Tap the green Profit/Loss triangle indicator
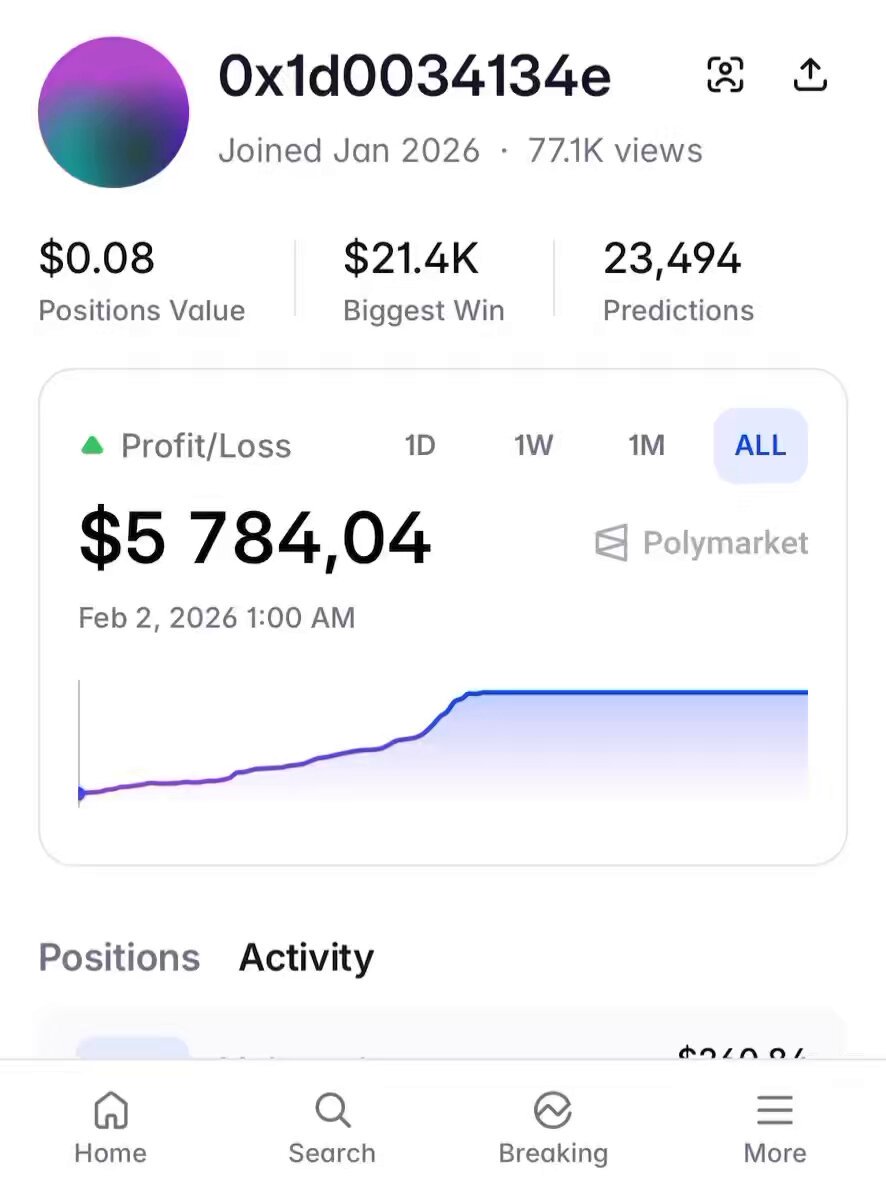This screenshot has width=886, height=1194. point(92,446)
